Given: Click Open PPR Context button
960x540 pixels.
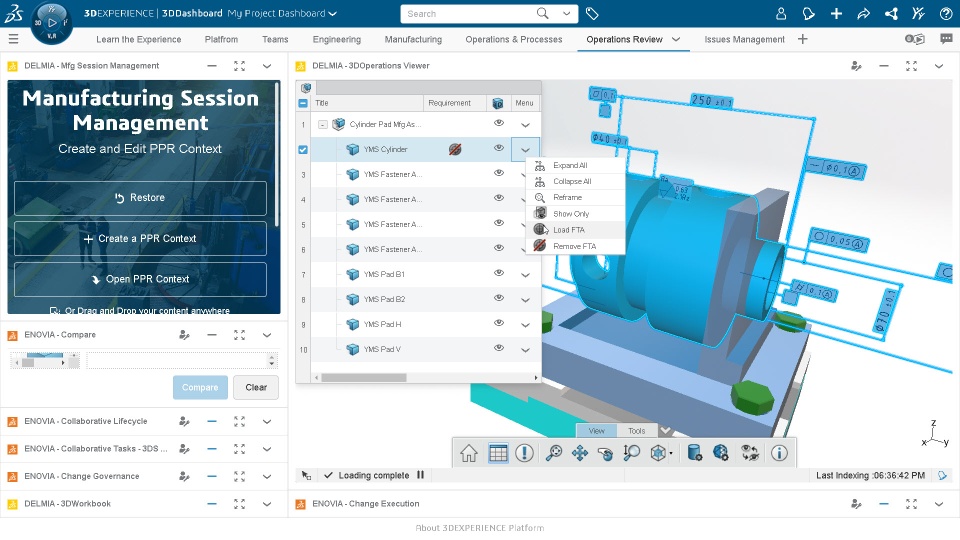Looking at the screenshot, I should point(140,279).
